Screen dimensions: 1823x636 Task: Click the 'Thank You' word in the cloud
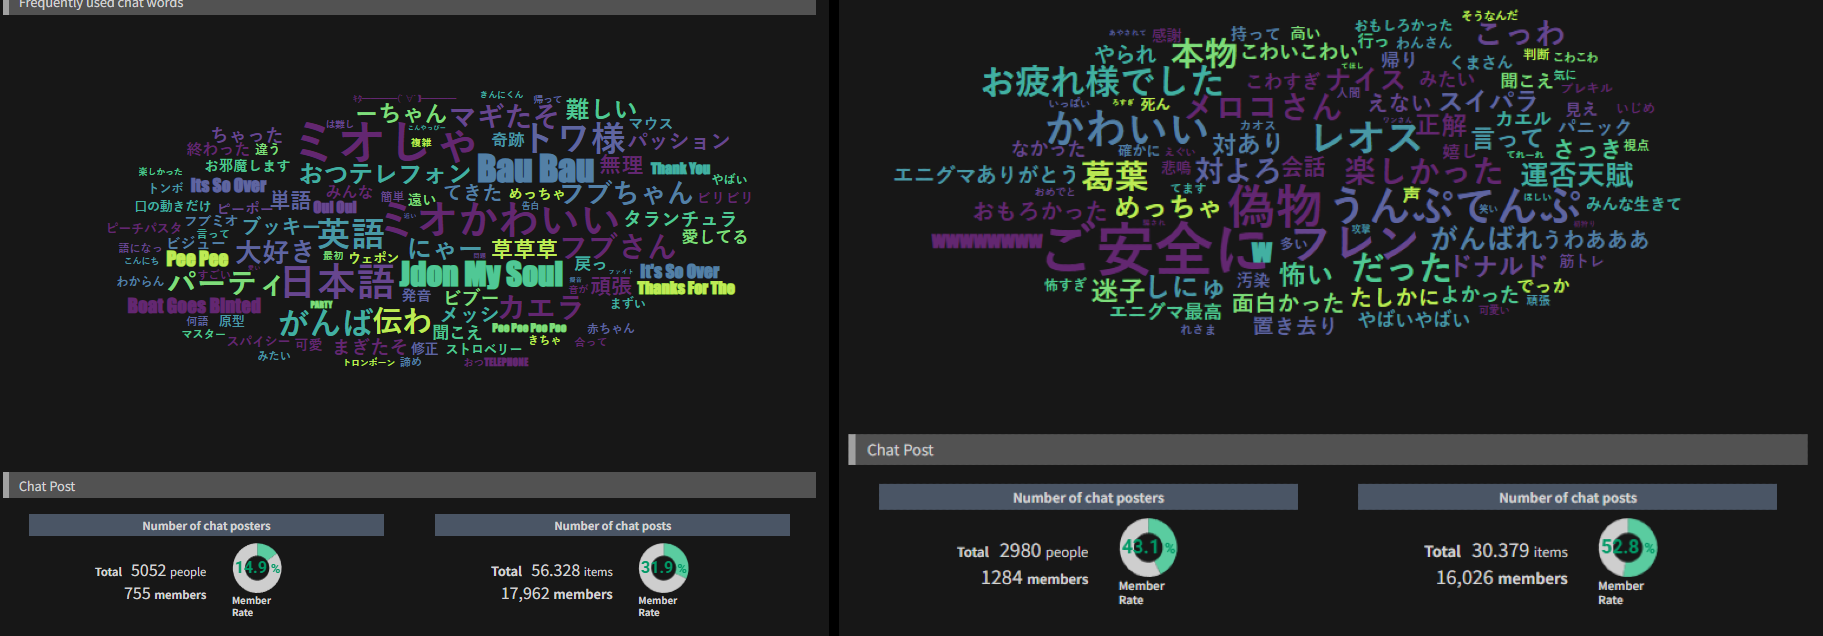[x=680, y=169]
